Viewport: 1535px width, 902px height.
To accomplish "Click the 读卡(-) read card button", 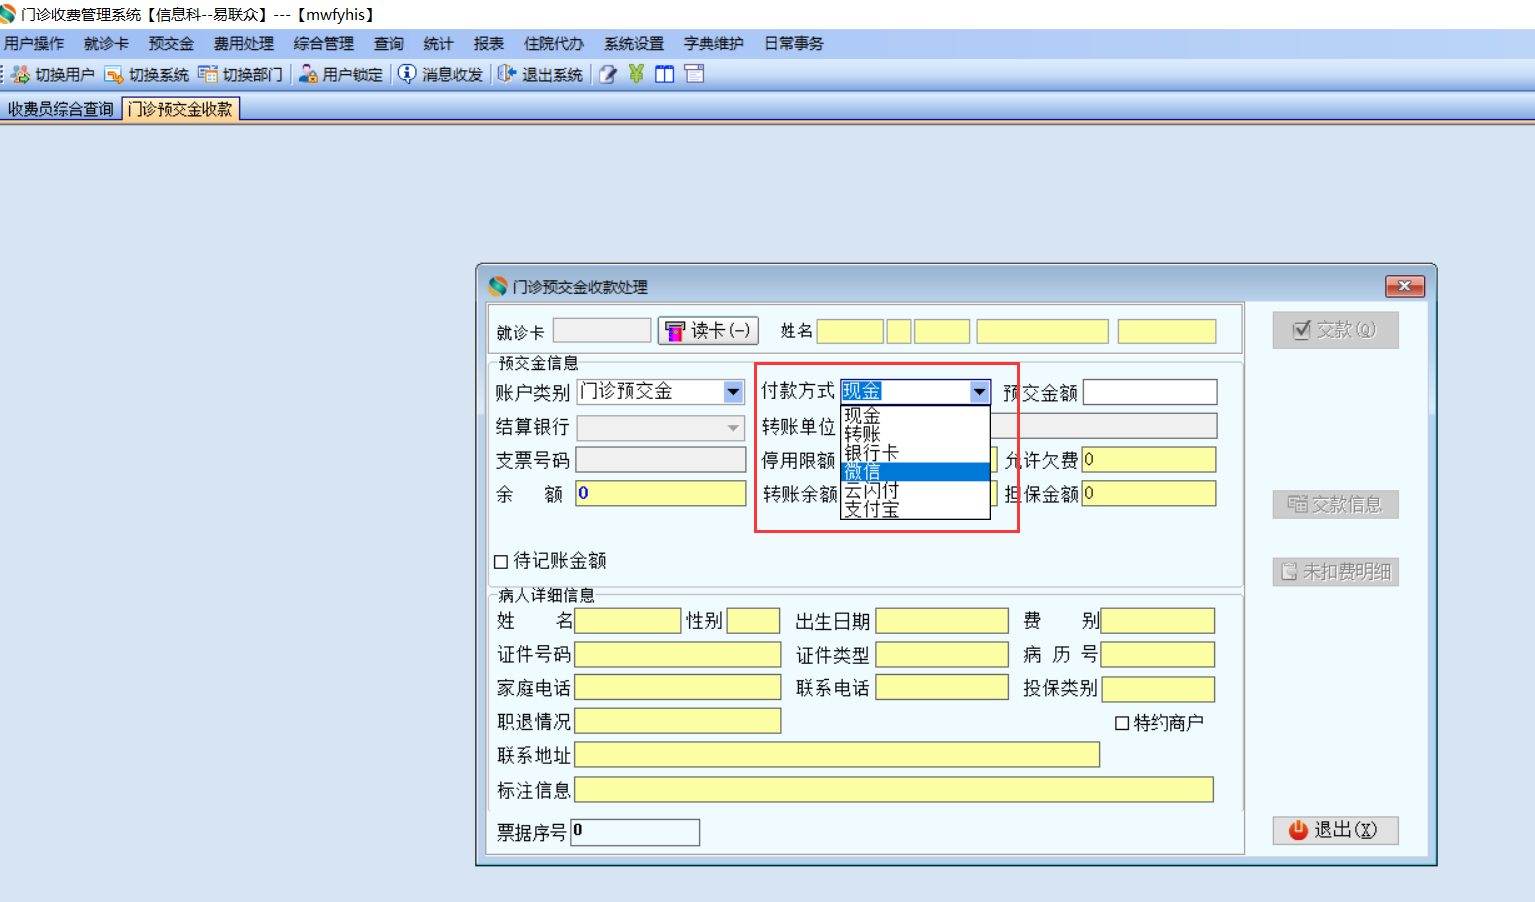I will pyautogui.click(x=708, y=331).
